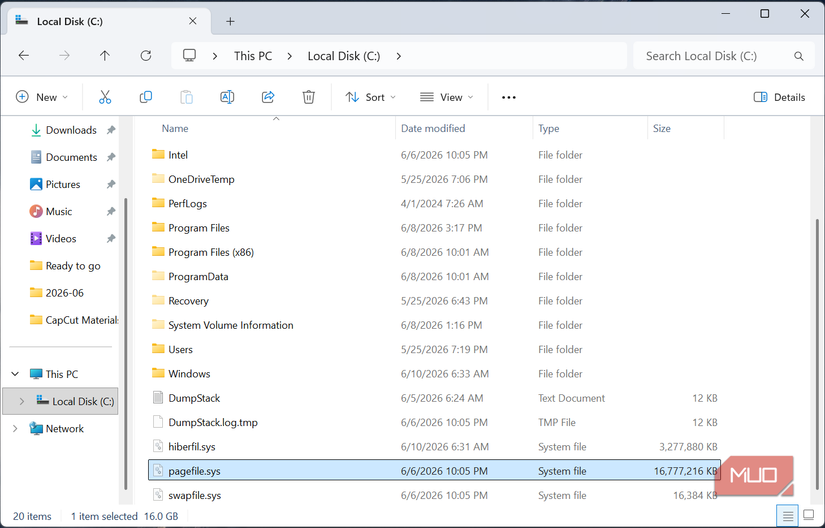Sort by Date modified column header
Image resolution: width=825 pixels, height=528 pixels.
[433, 128]
